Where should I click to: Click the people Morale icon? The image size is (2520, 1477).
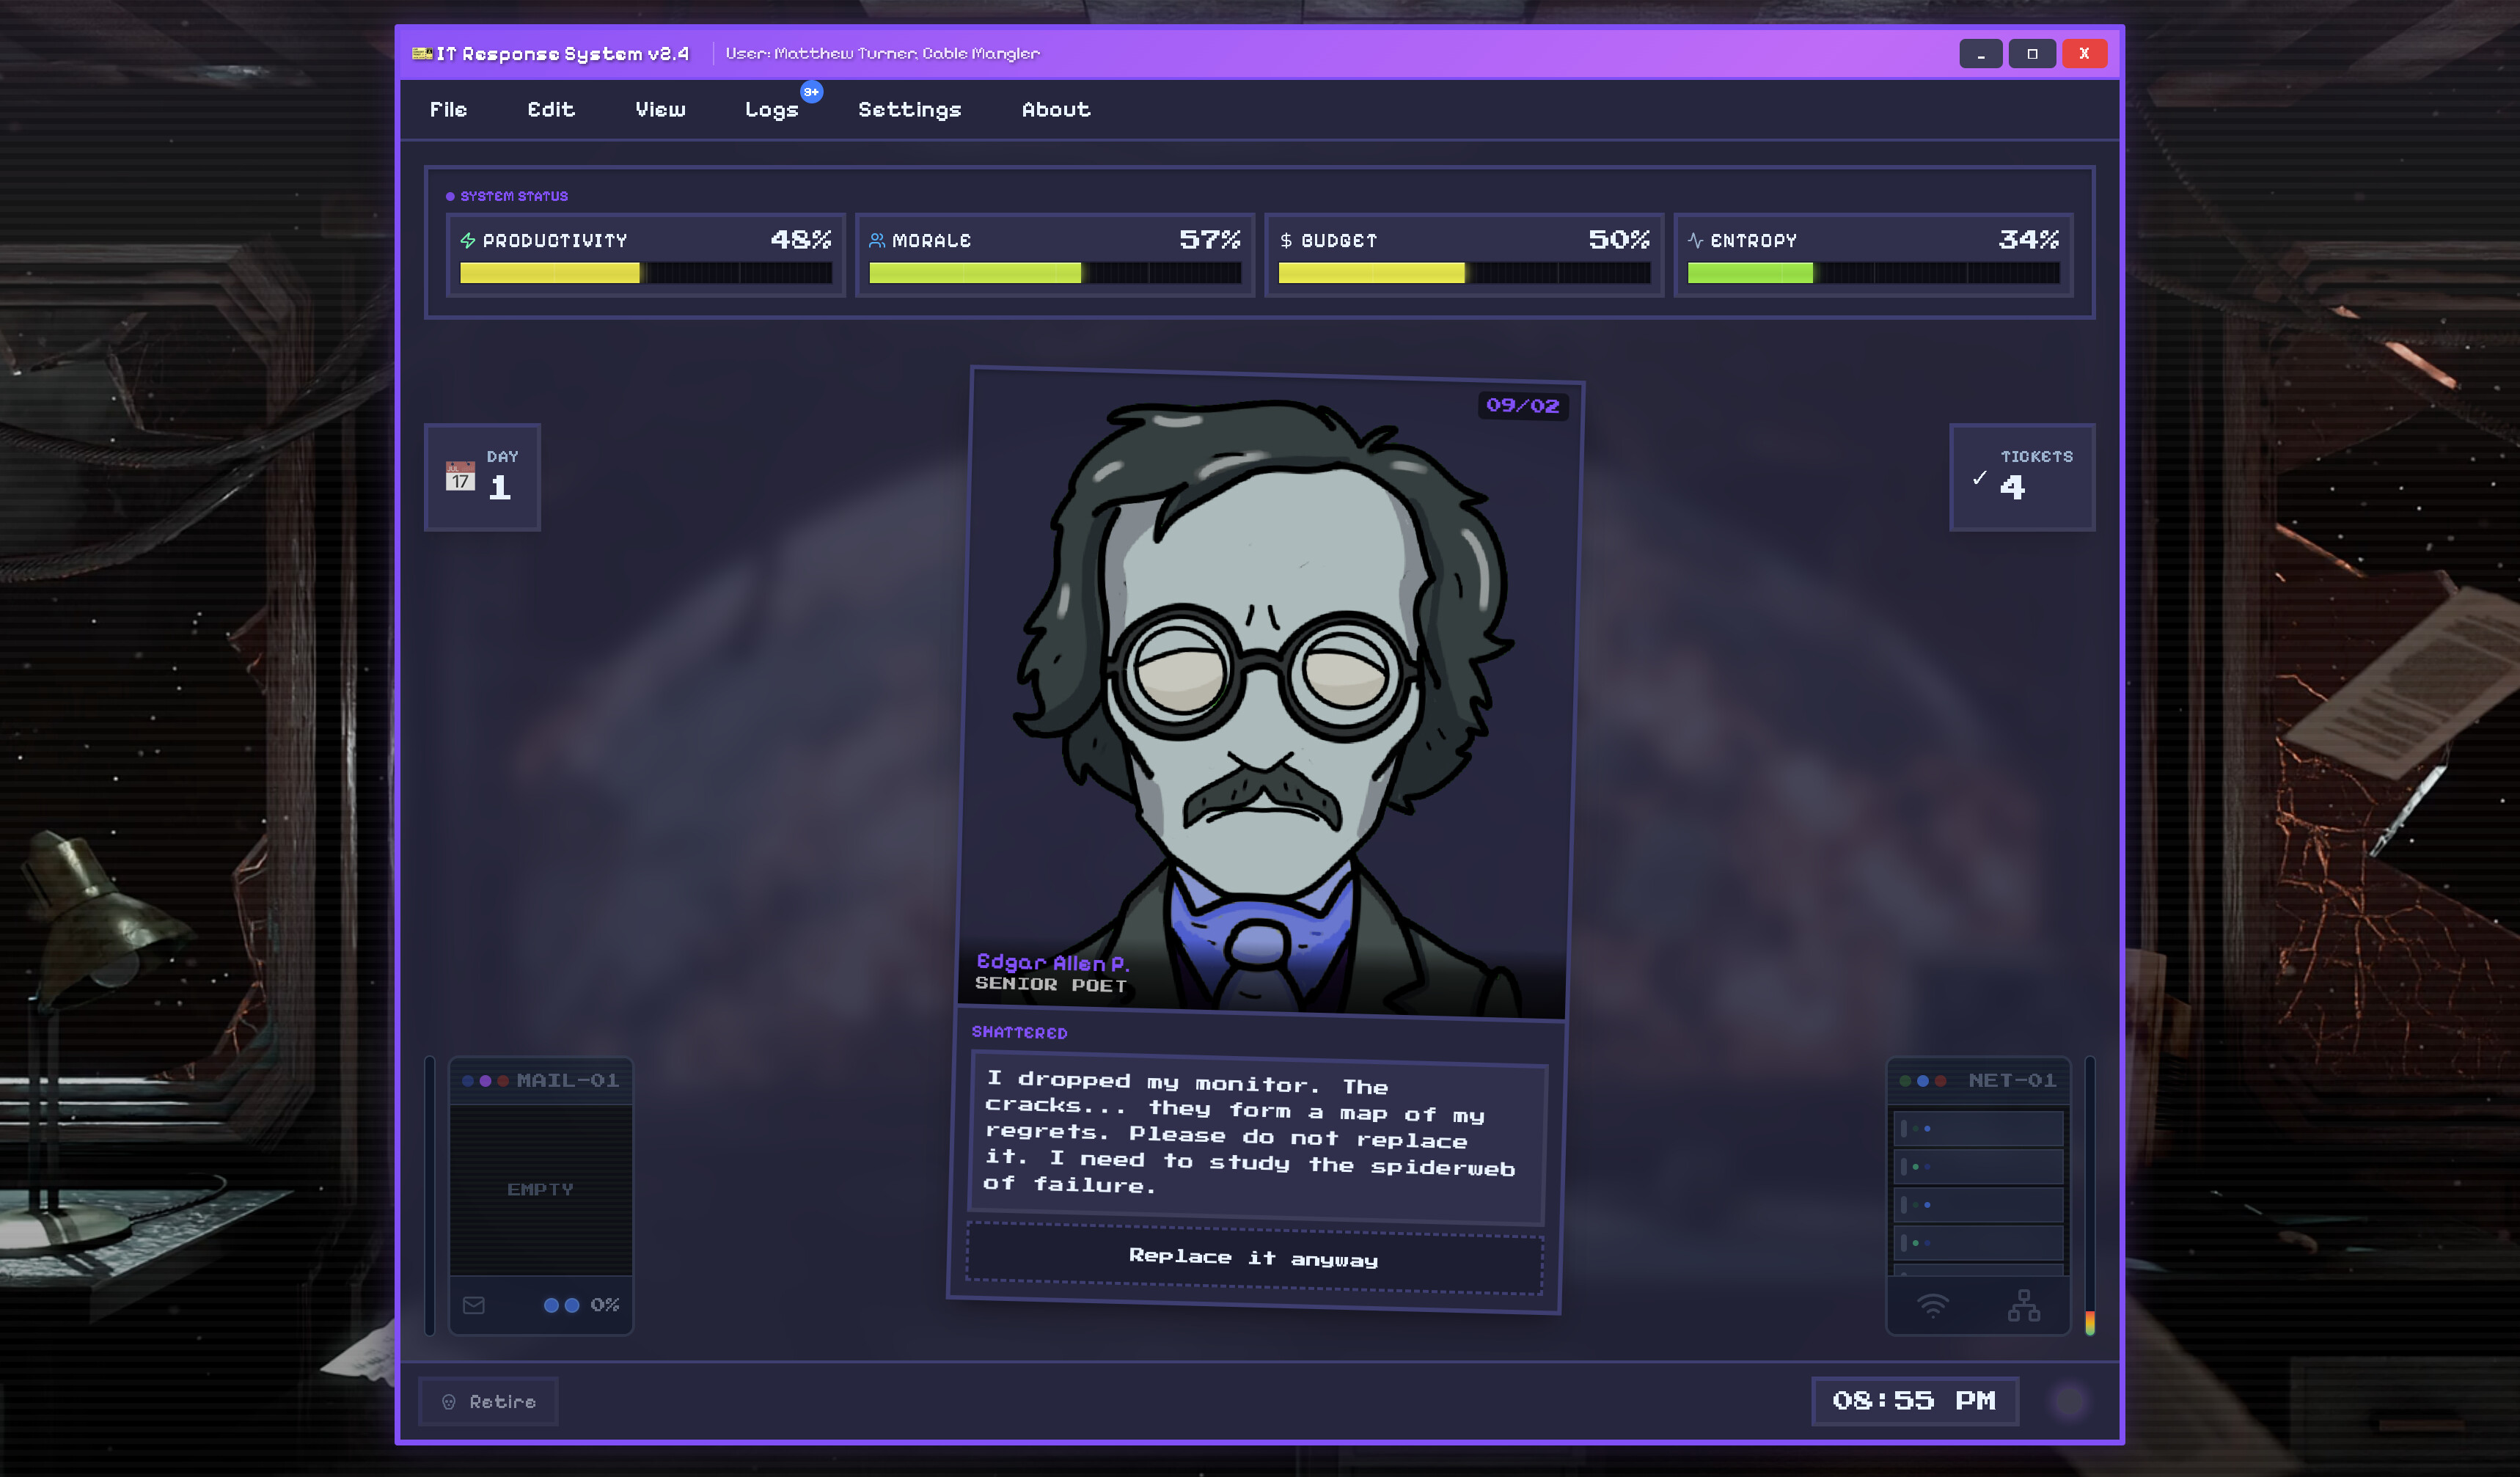point(877,240)
